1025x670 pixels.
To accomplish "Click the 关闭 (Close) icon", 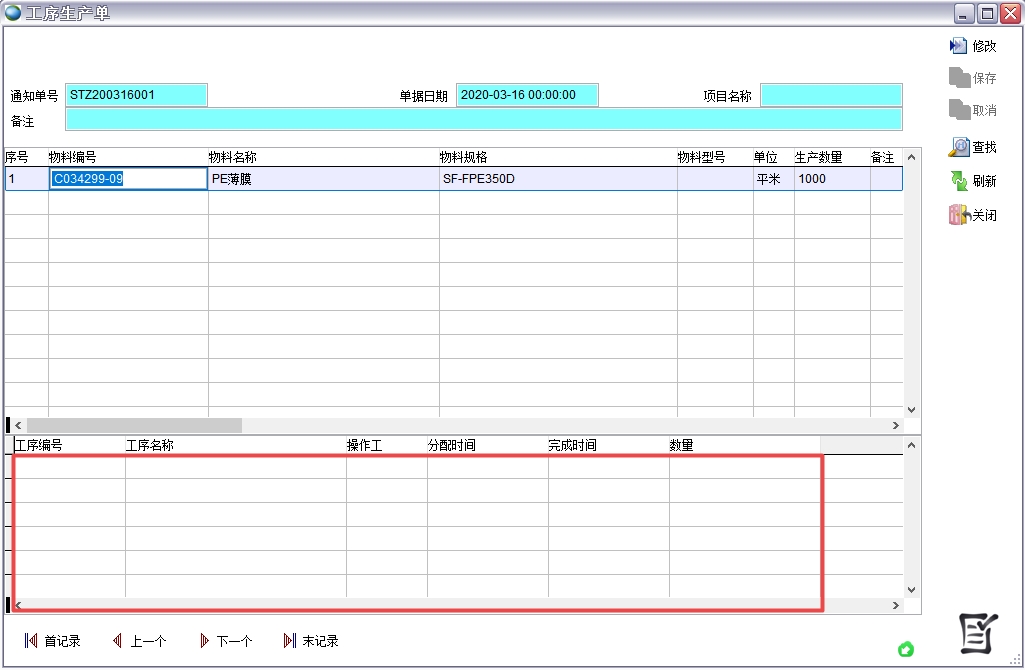I will point(959,215).
